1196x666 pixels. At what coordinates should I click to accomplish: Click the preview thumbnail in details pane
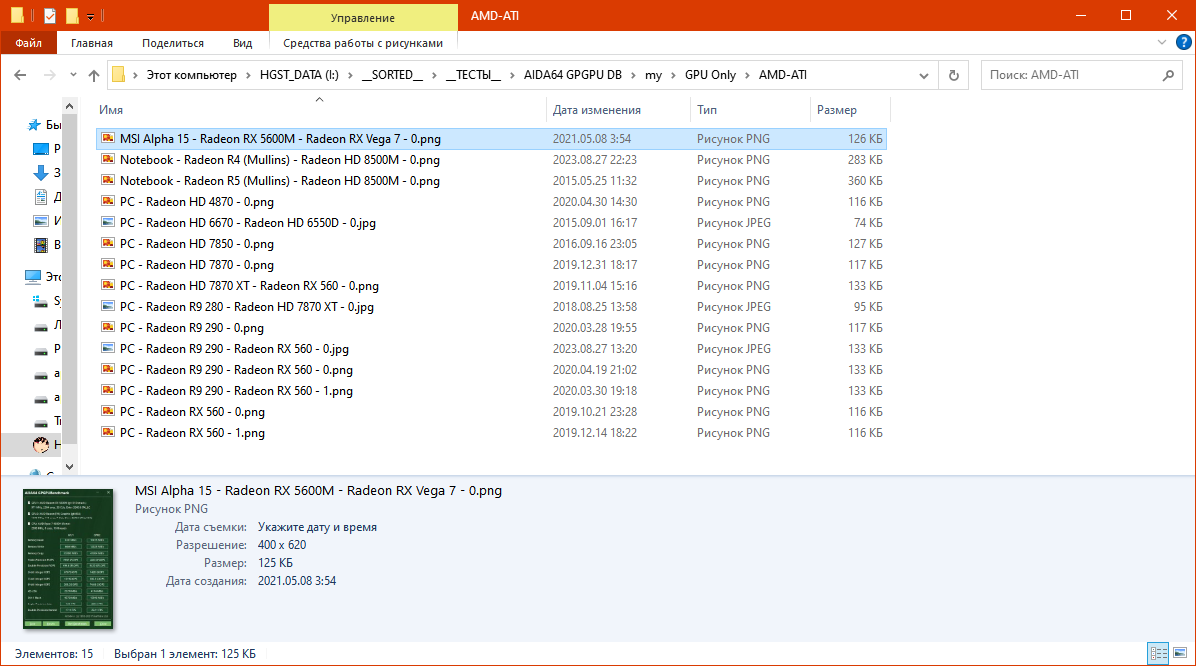point(68,558)
